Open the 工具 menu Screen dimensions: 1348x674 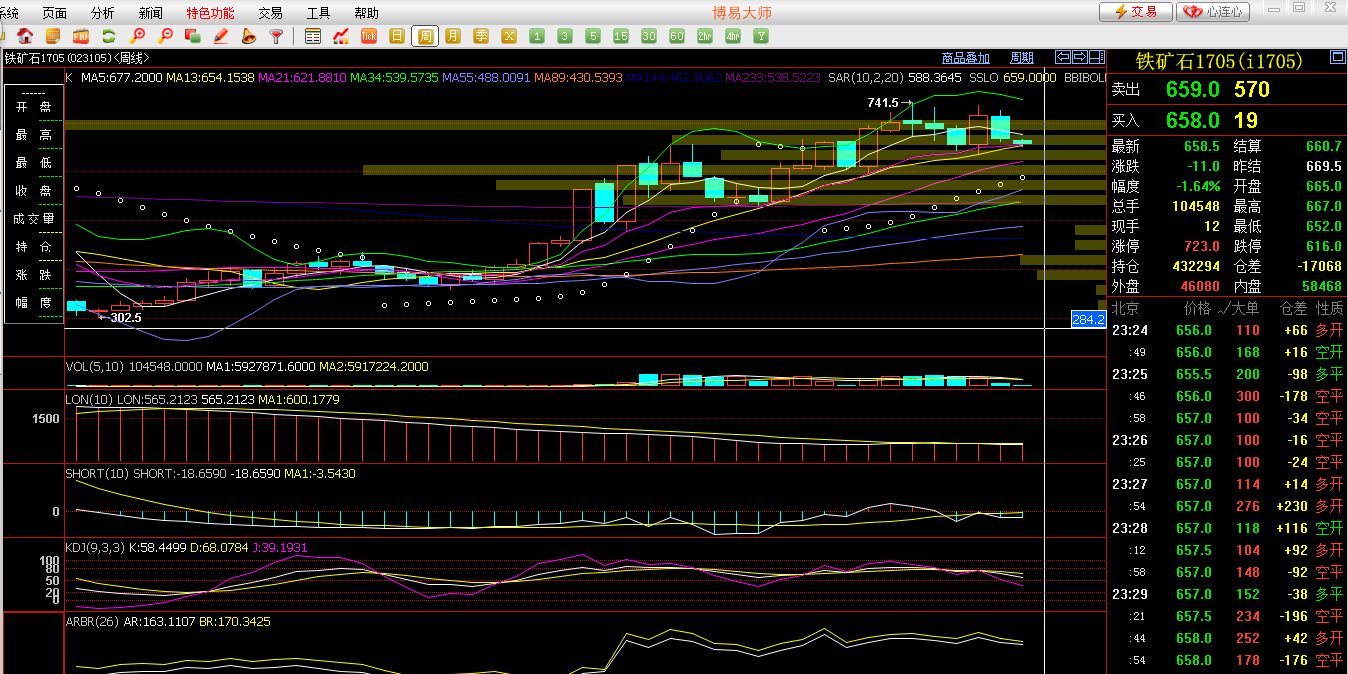pos(318,13)
